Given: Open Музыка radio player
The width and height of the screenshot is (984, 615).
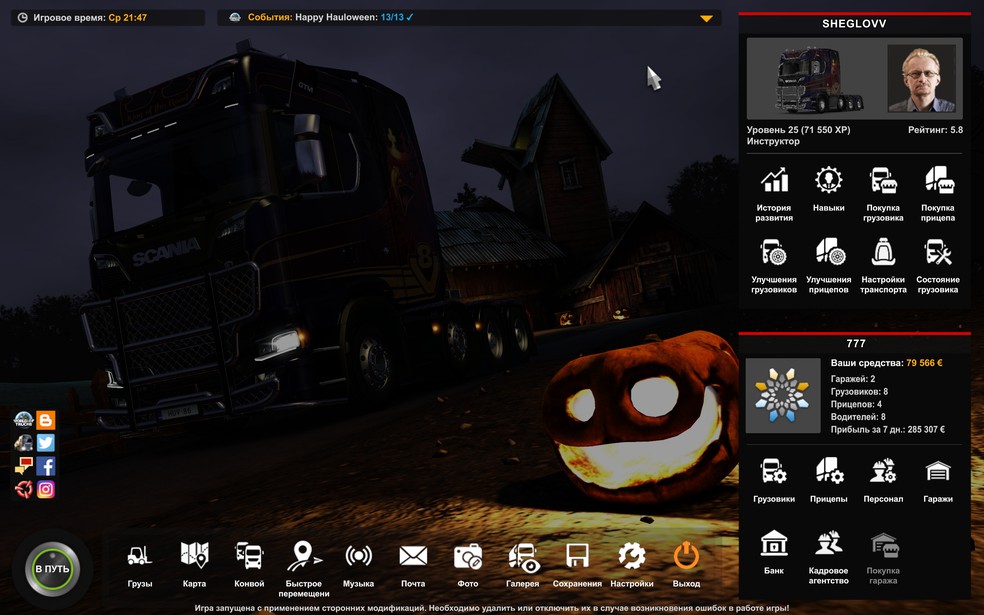Looking at the screenshot, I should click(358, 556).
